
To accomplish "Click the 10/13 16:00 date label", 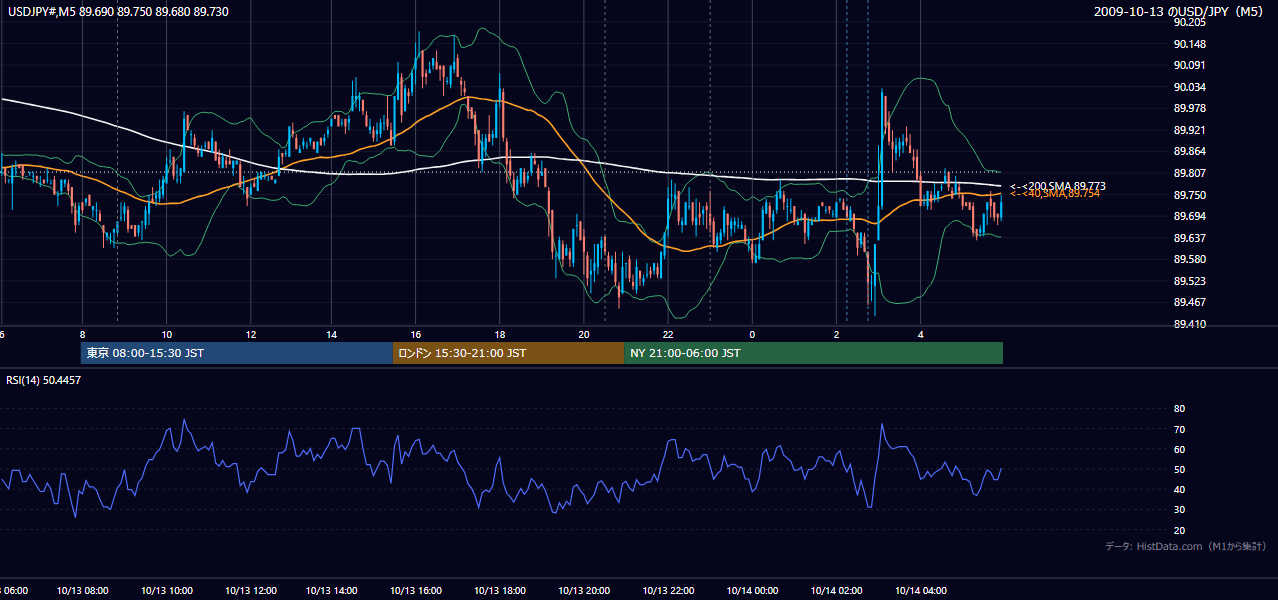I will 417,591.
